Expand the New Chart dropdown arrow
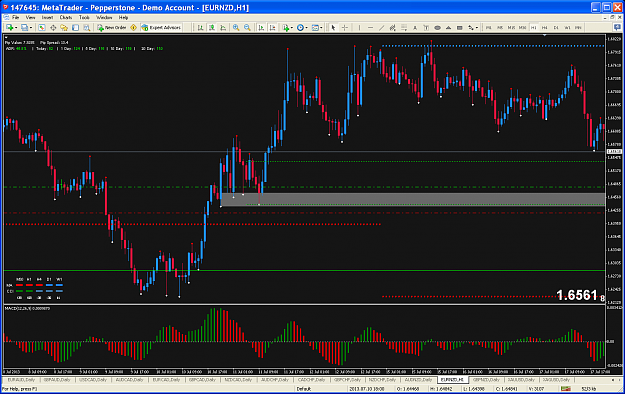Image resolution: width=625 pixels, height=394 pixels. click(16, 28)
